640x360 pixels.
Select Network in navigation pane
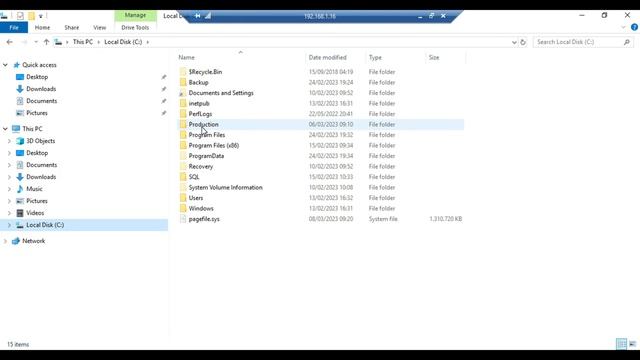tap(33, 241)
